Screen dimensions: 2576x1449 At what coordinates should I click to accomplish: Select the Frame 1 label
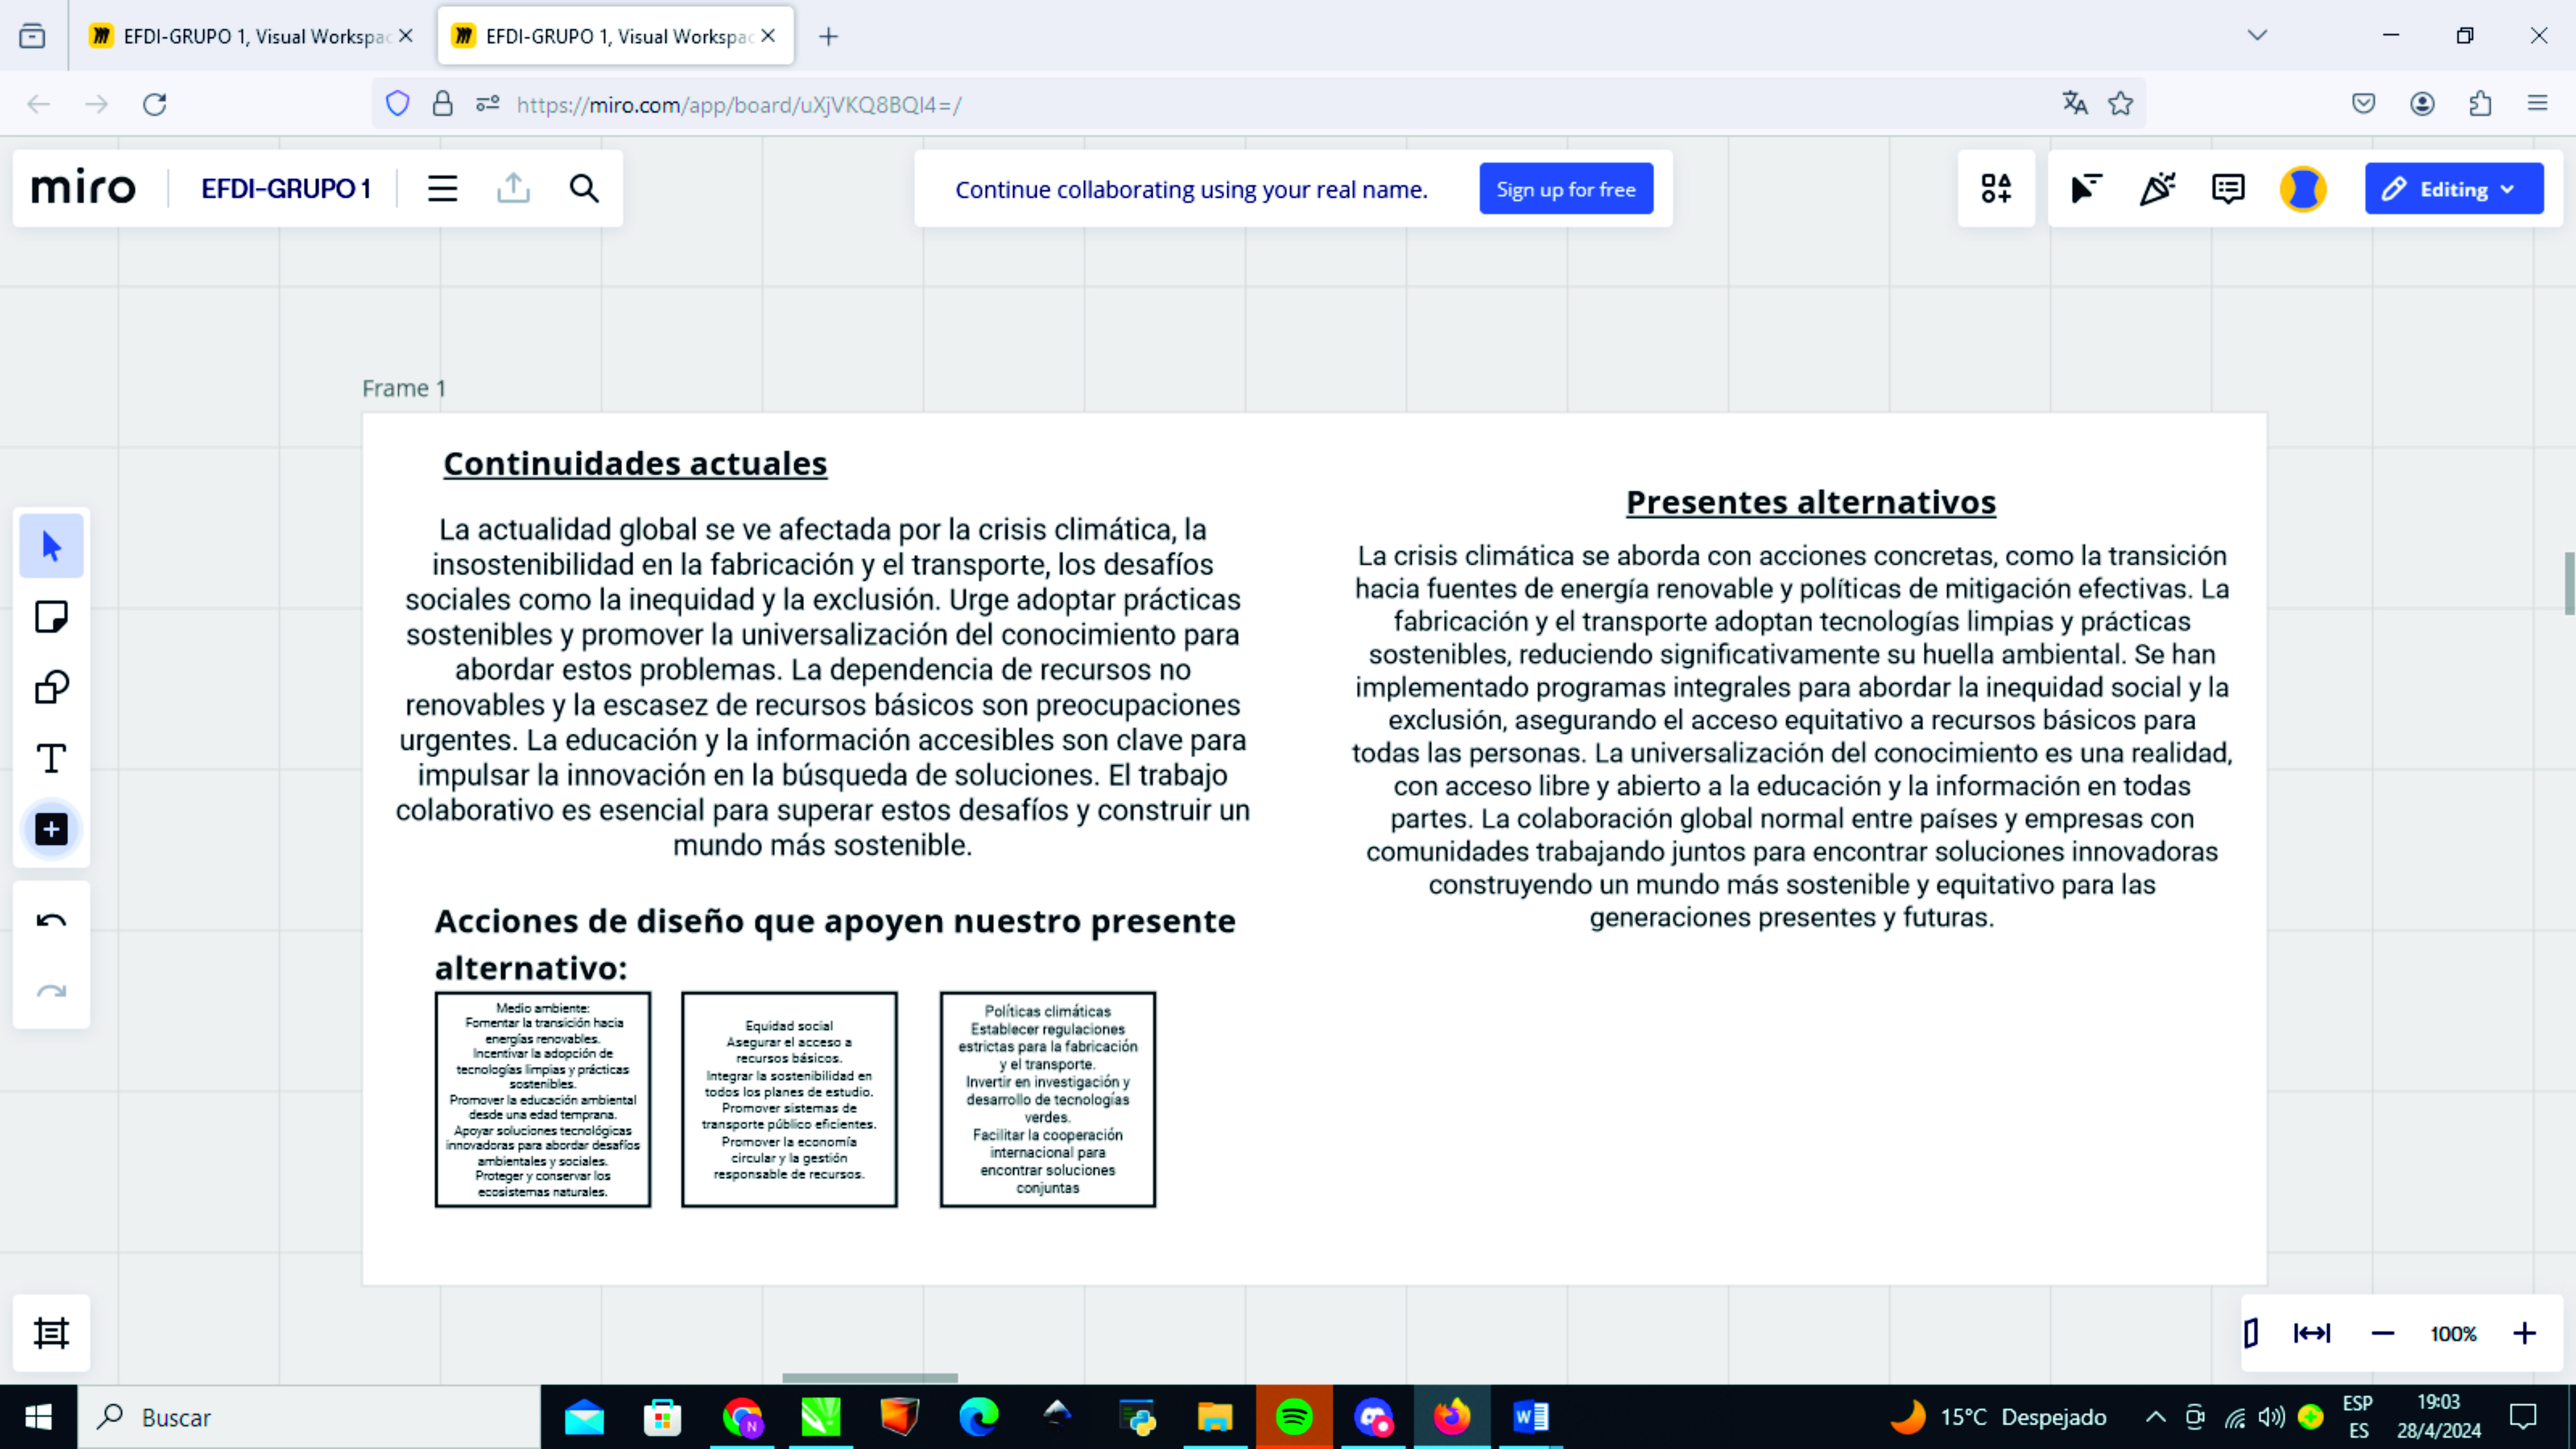[404, 388]
